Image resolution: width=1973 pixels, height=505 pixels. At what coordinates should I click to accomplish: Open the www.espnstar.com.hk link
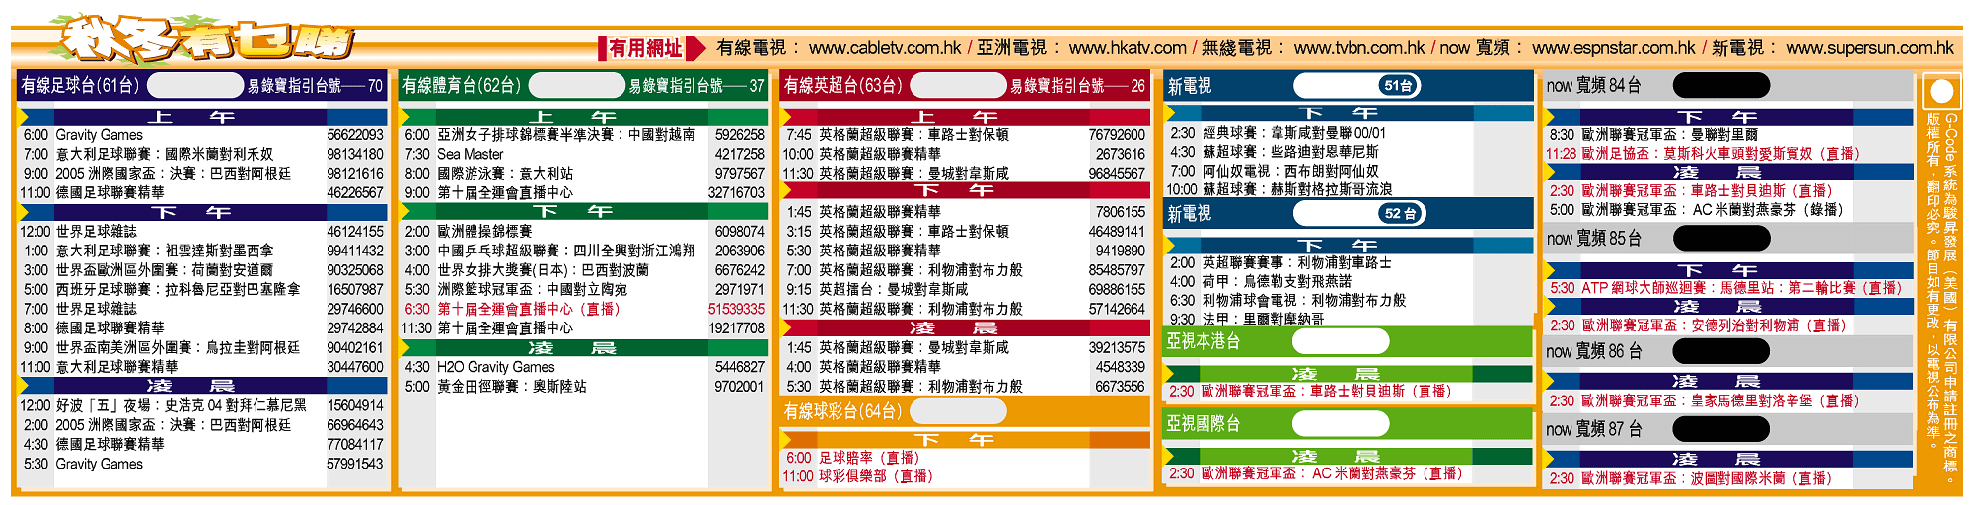point(1613,48)
